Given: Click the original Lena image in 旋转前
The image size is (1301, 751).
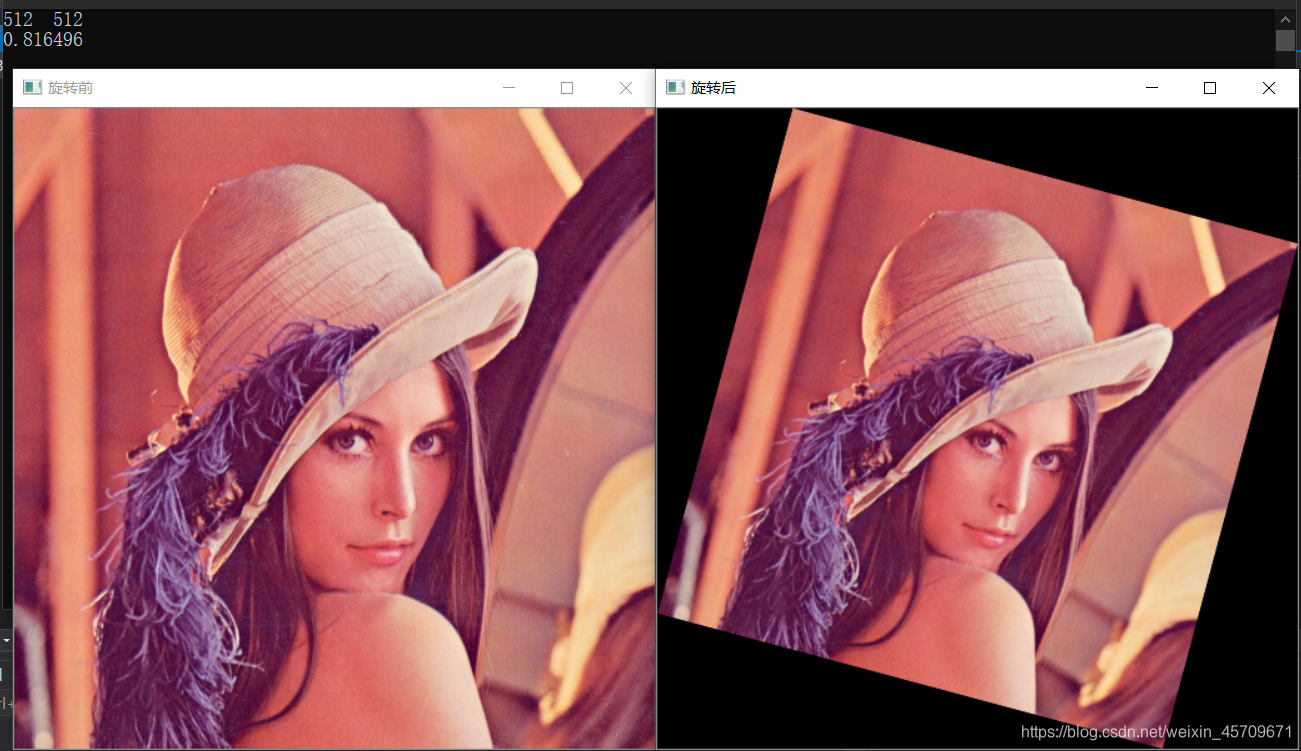Looking at the screenshot, I should (334, 428).
